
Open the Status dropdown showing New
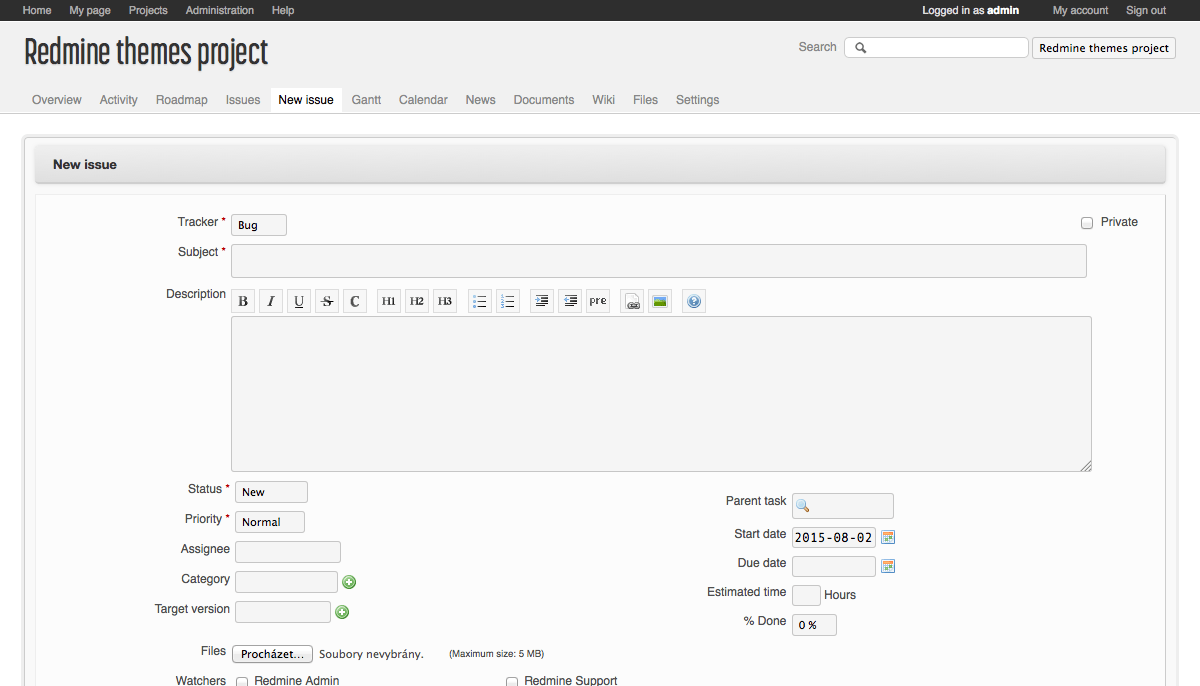pyautogui.click(x=271, y=492)
